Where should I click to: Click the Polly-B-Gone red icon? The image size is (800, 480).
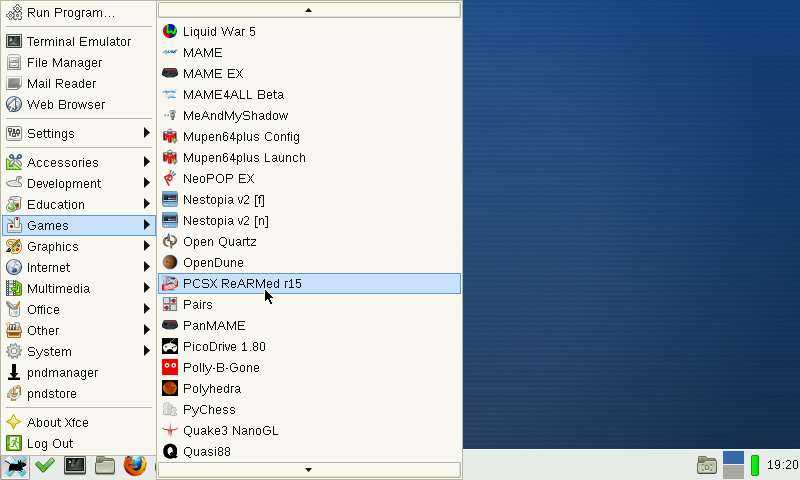click(170, 367)
